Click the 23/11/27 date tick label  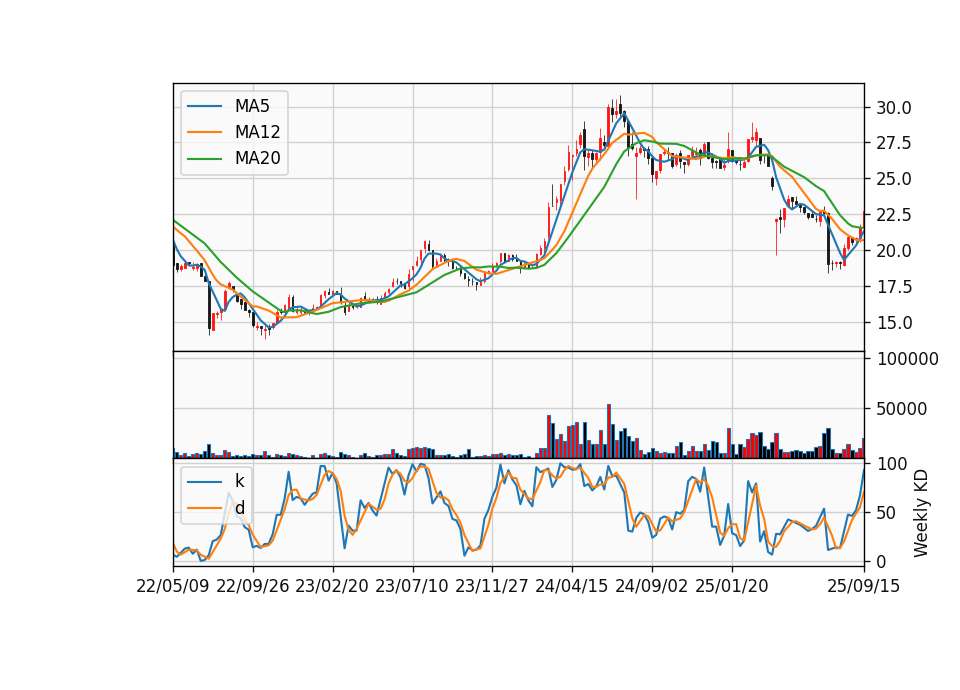click(492, 586)
